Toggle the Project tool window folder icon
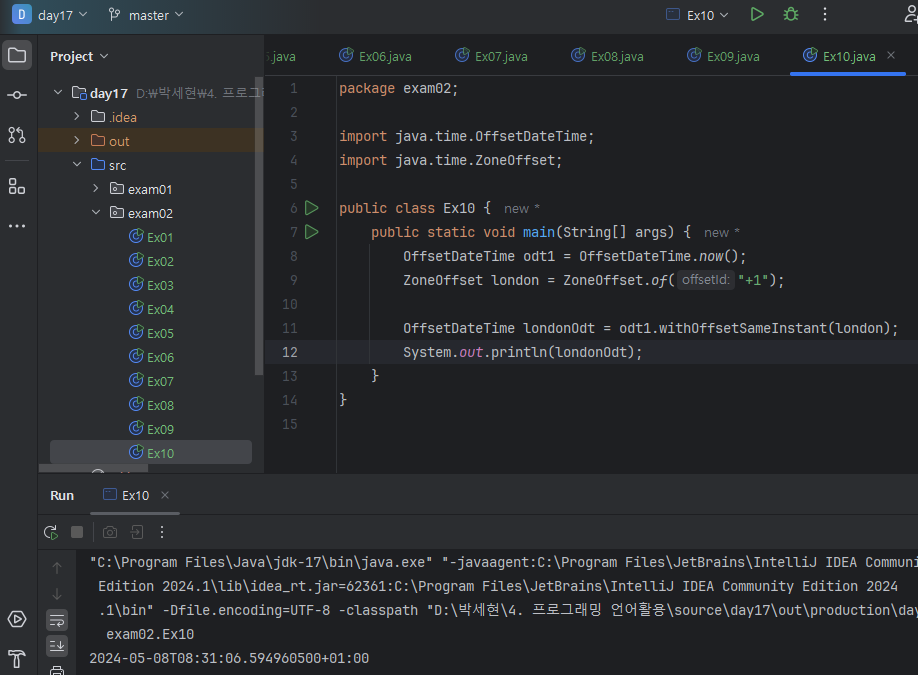Image resolution: width=918 pixels, height=675 pixels. tap(17, 55)
